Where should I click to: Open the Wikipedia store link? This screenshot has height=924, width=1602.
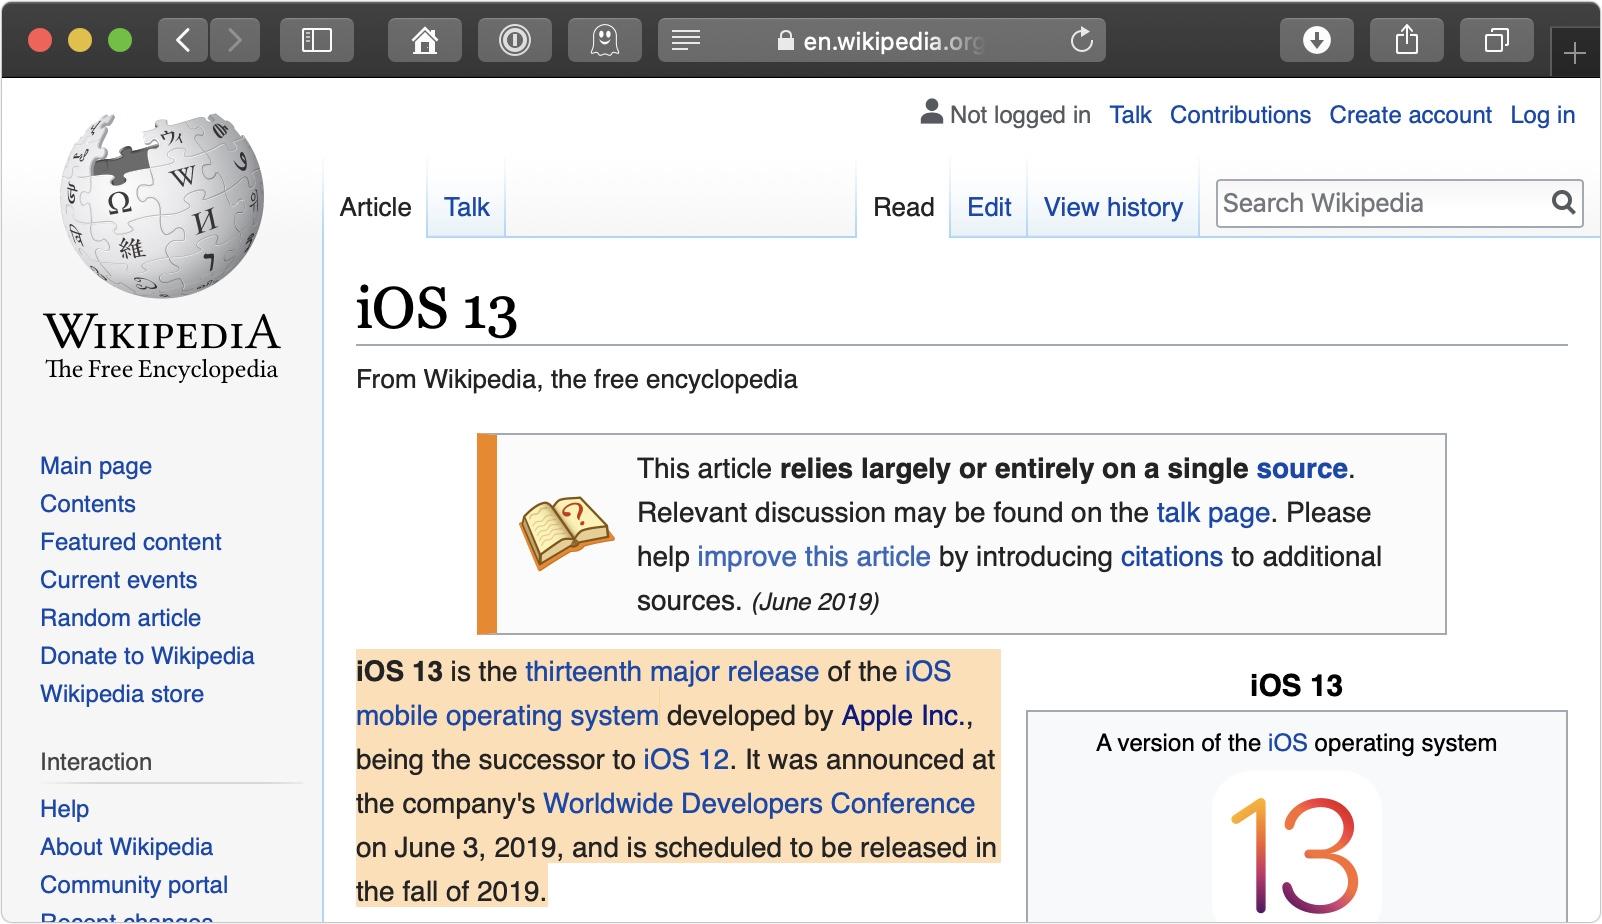click(x=122, y=694)
